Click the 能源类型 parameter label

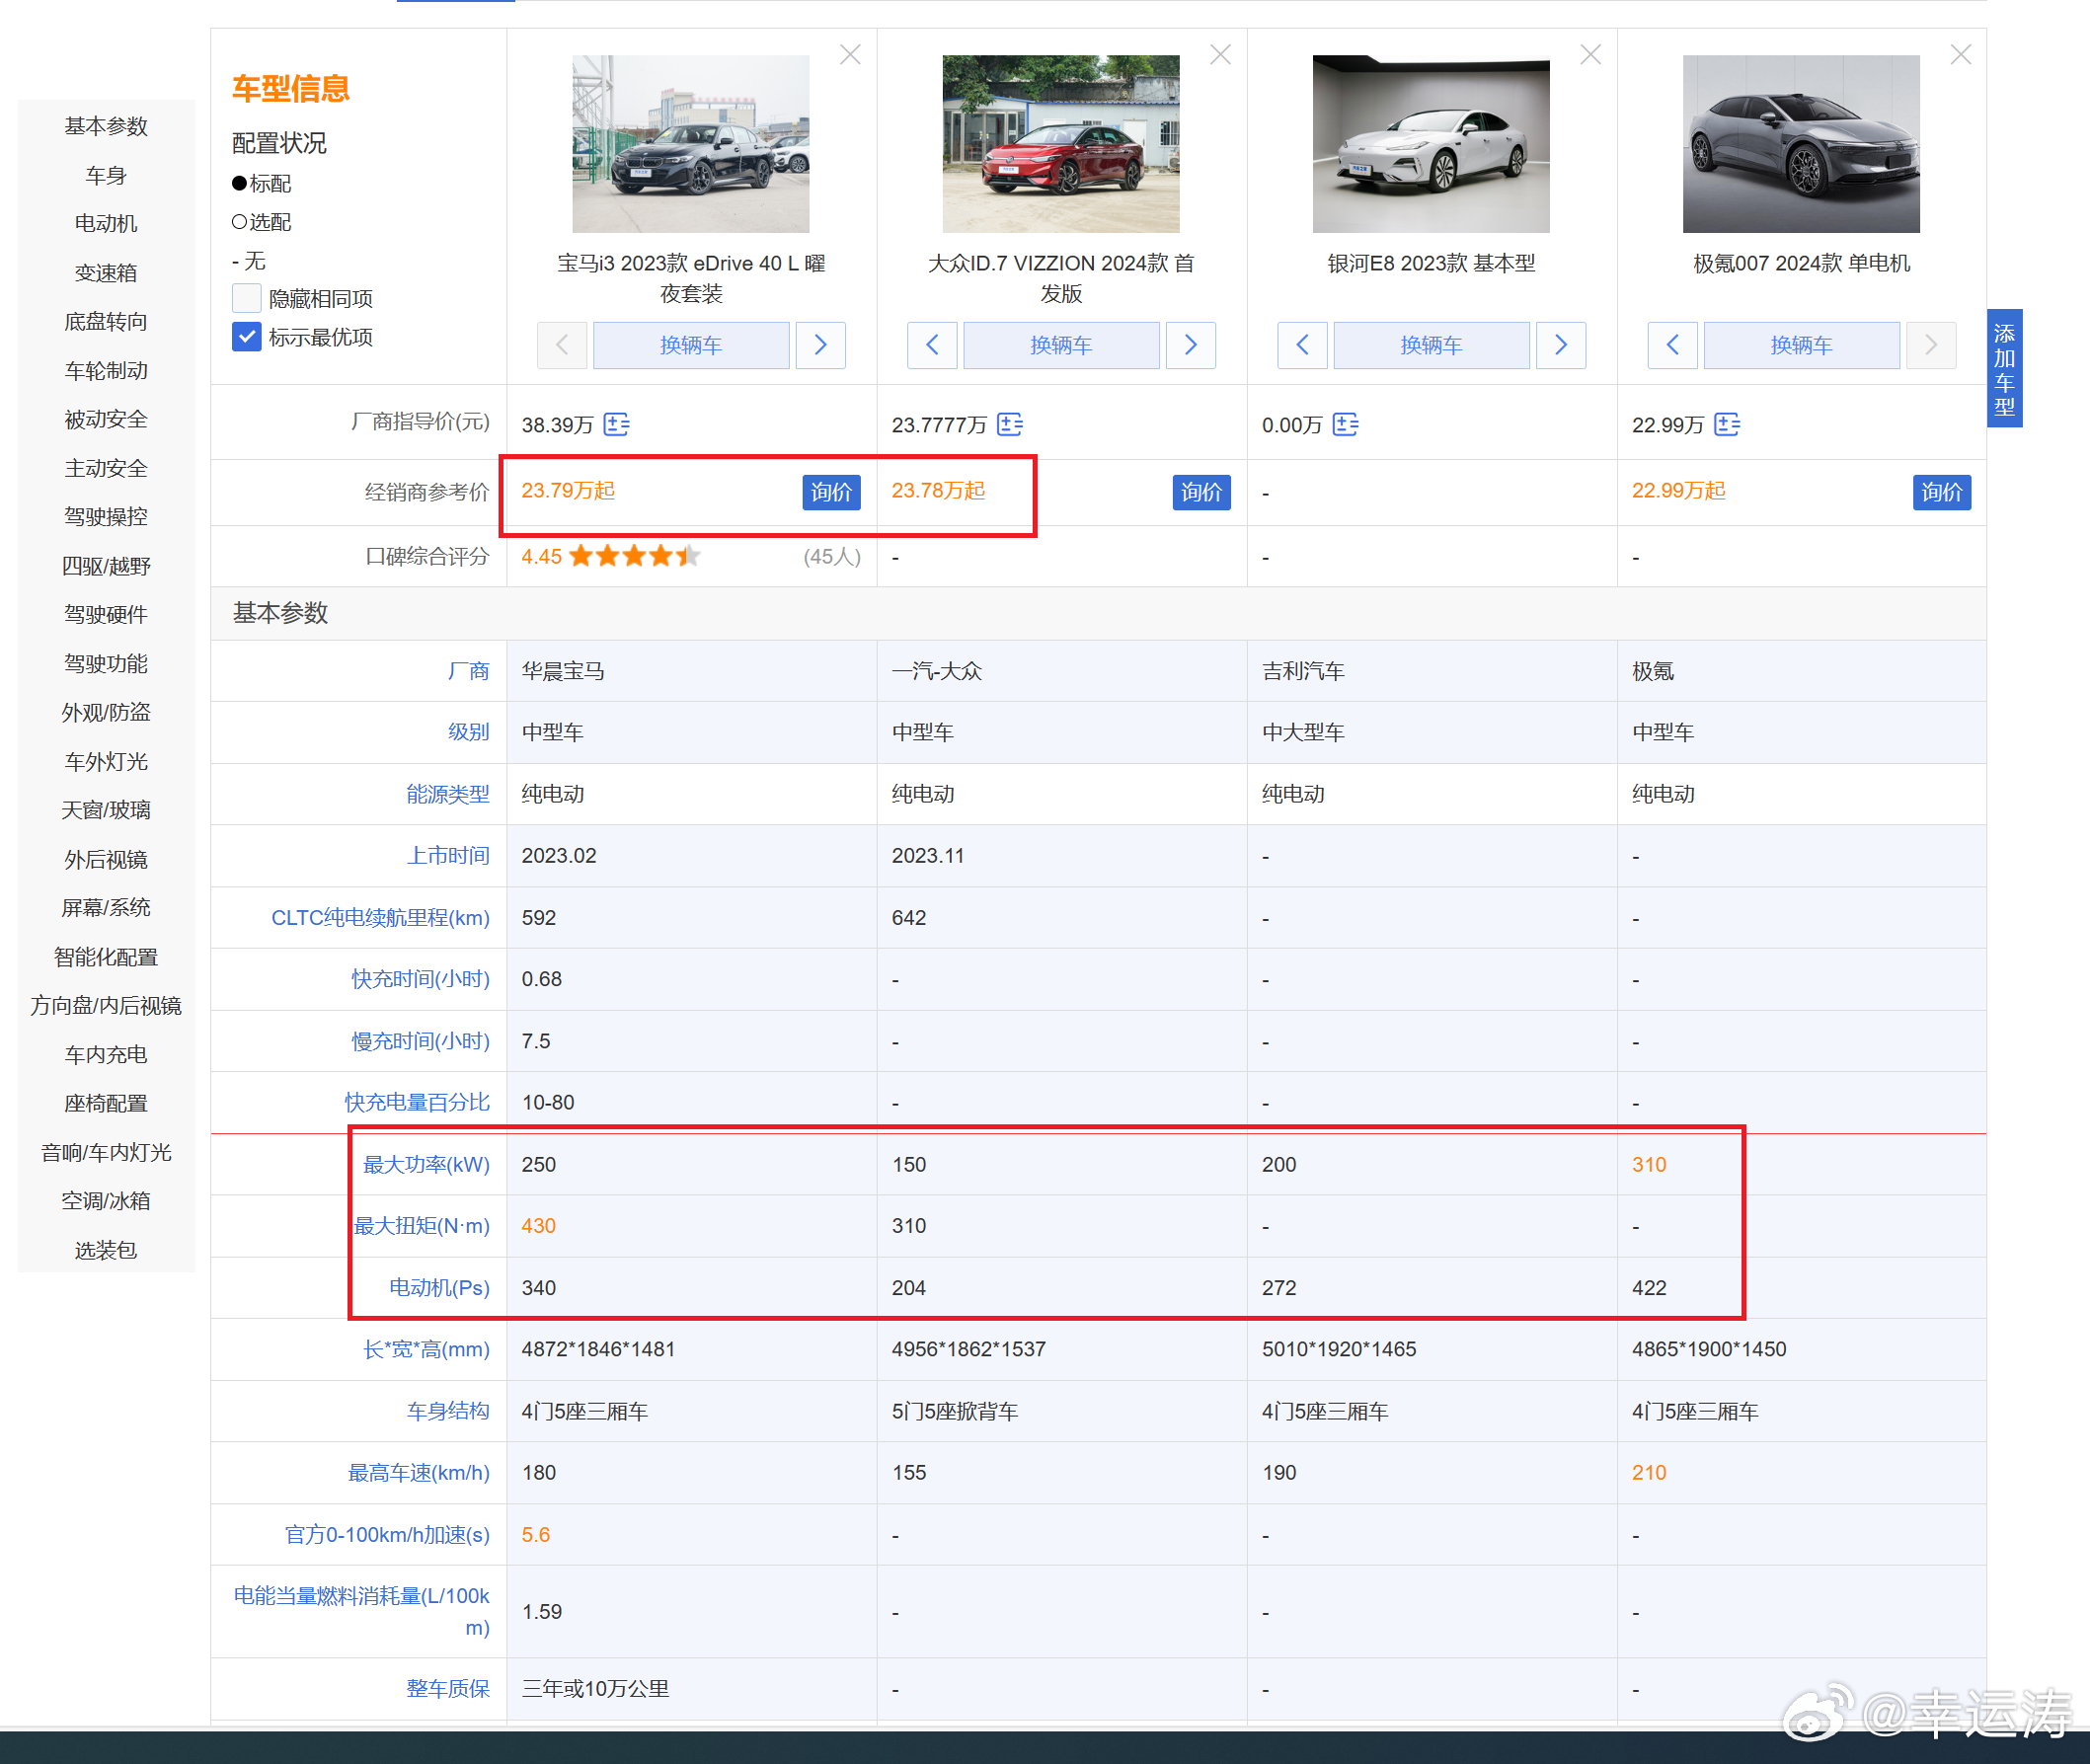448,794
